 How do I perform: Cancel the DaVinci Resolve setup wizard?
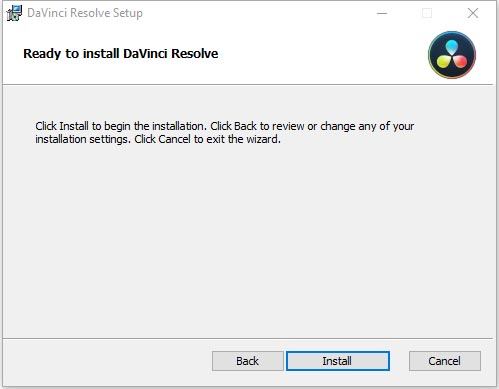pyautogui.click(x=445, y=361)
